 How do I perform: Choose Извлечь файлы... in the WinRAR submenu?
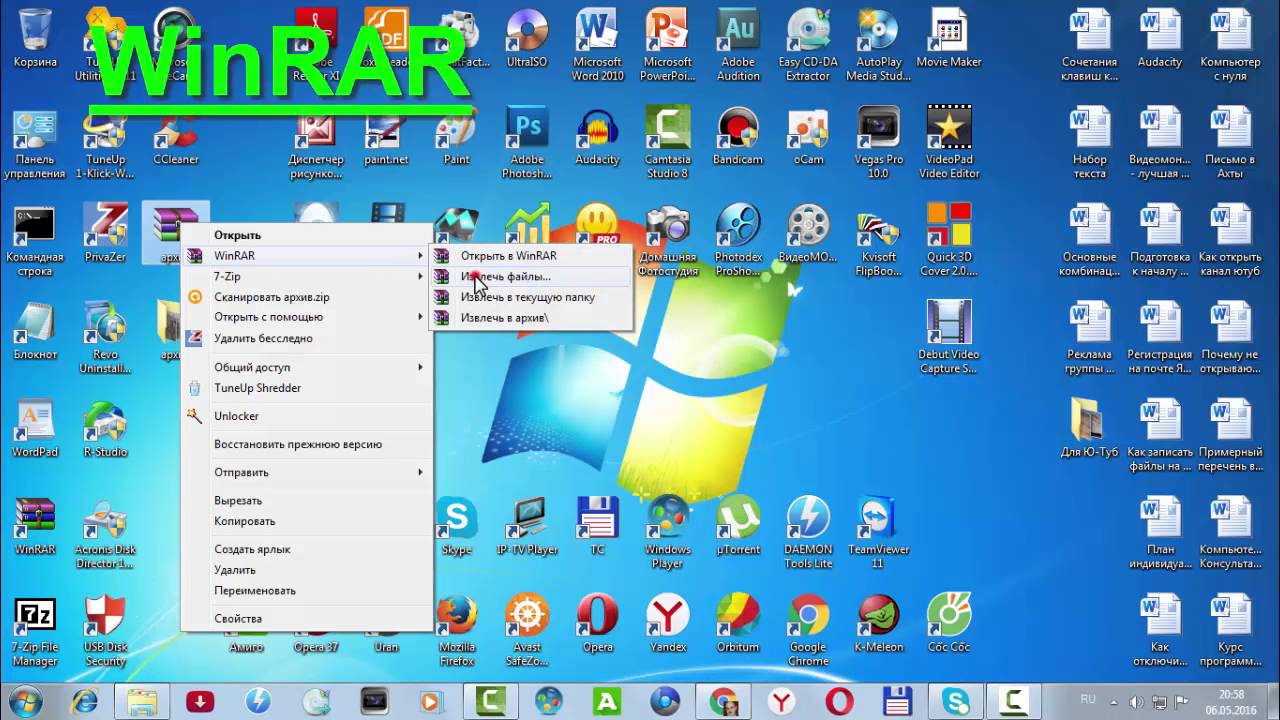[x=531, y=276]
